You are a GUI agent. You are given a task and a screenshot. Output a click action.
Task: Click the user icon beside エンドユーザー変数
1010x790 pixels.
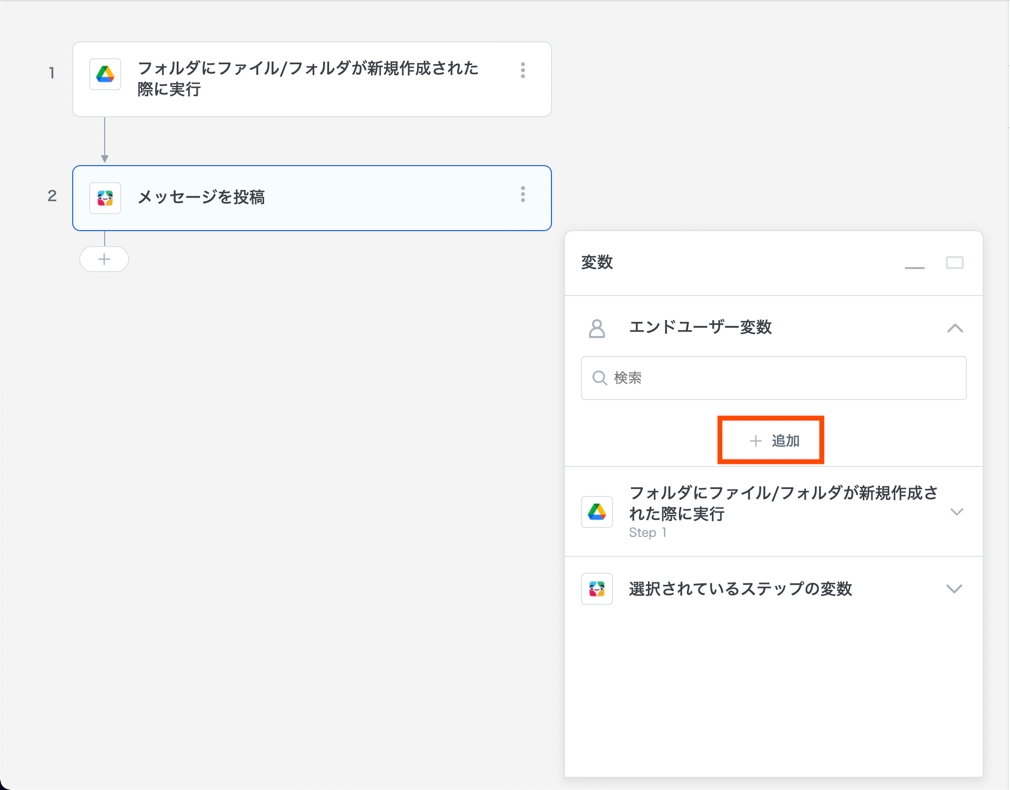(597, 328)
